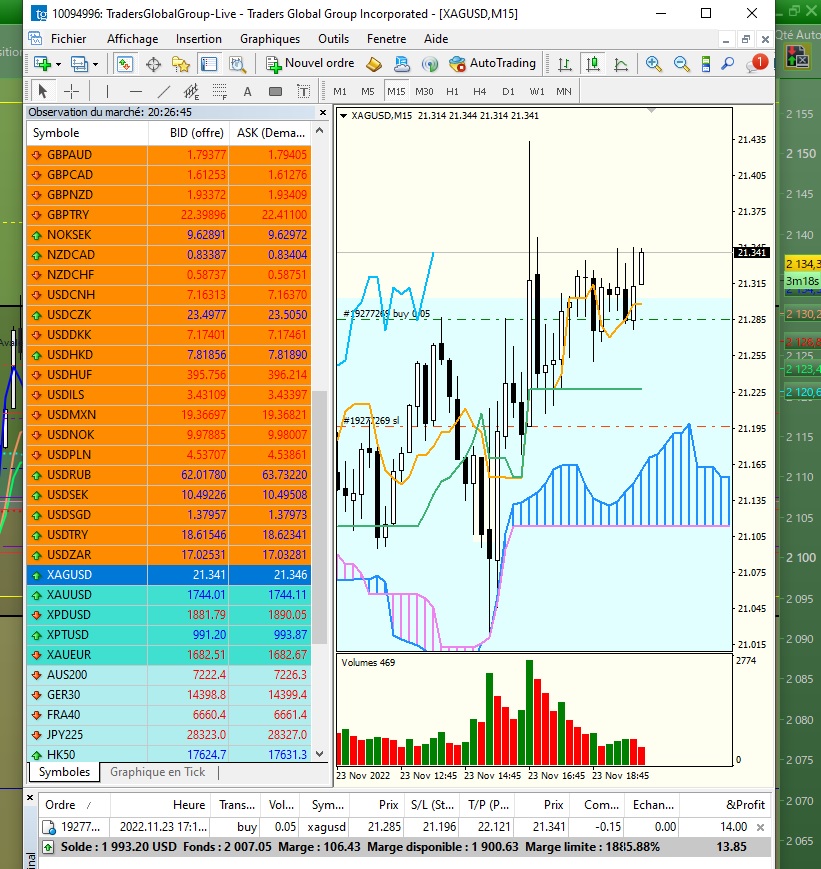Select the line chart display icon
Image resolution: width=821 pixels, height=869 pixels.
[621, 64]
